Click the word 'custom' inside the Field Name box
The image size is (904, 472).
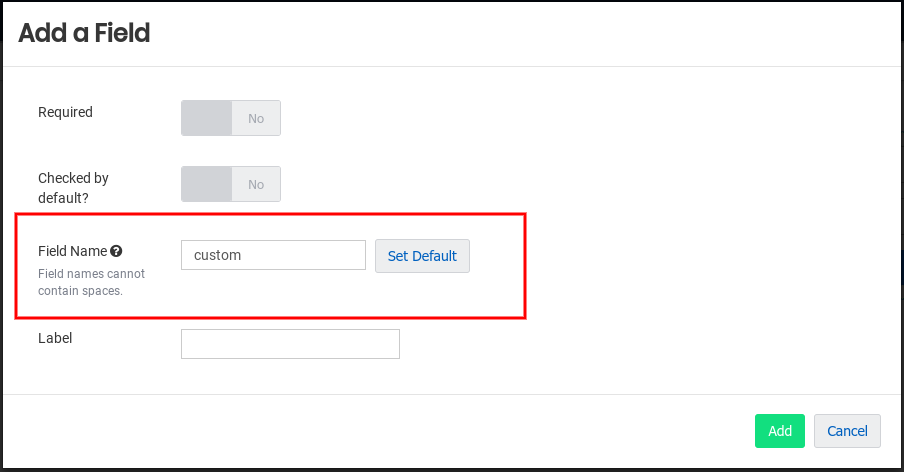point(217,255)
